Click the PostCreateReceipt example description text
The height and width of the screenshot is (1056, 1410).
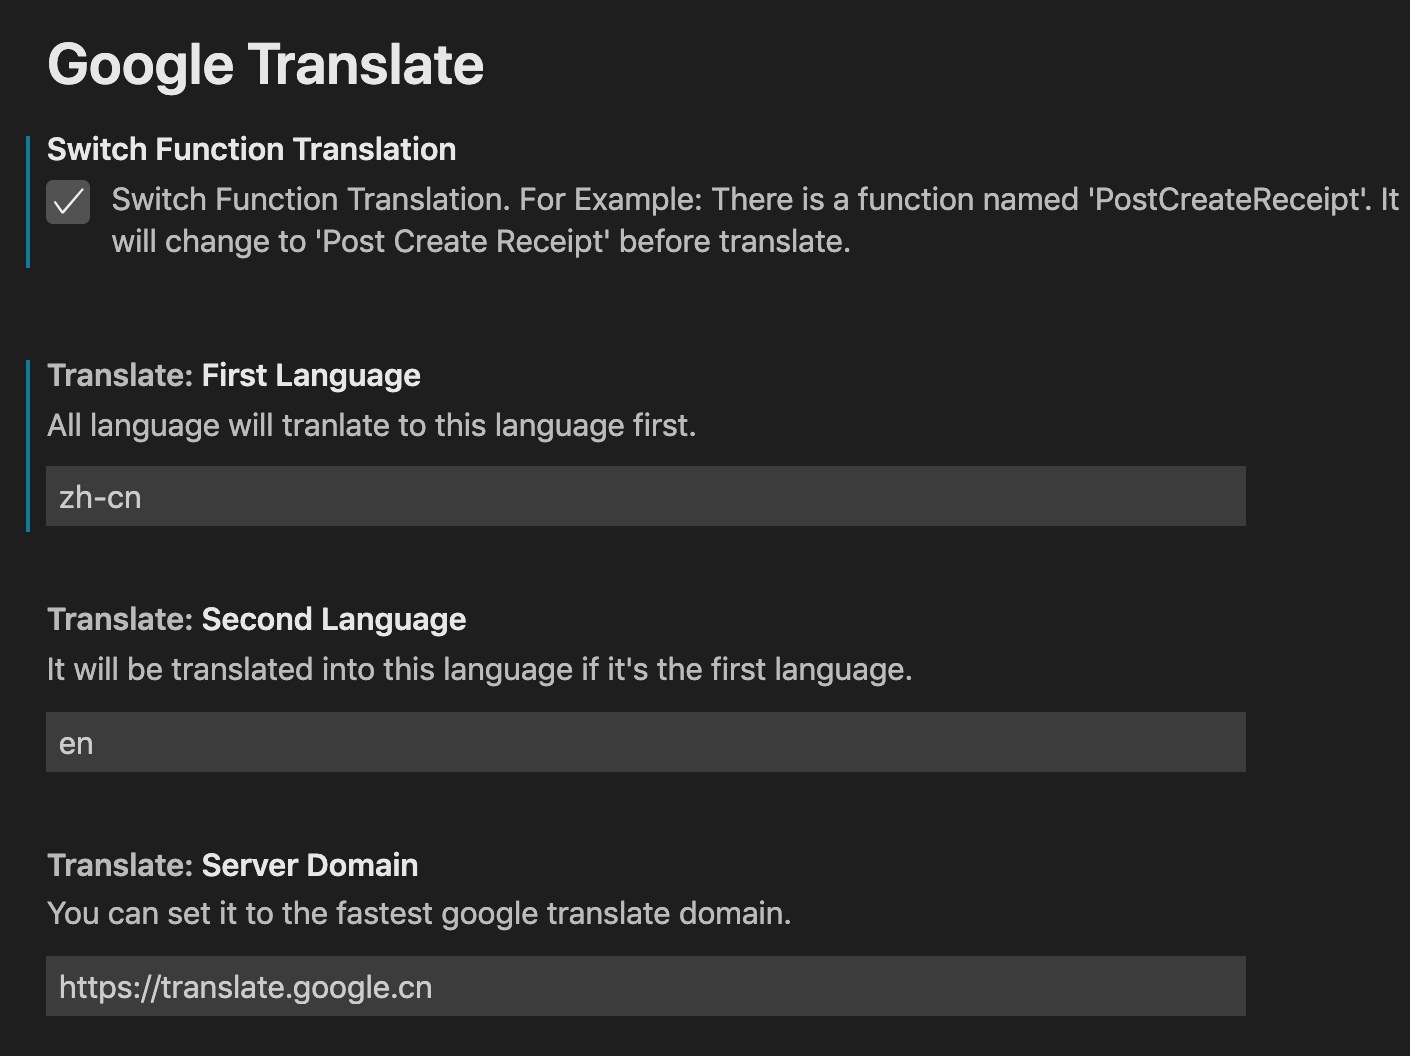[755, 220]
